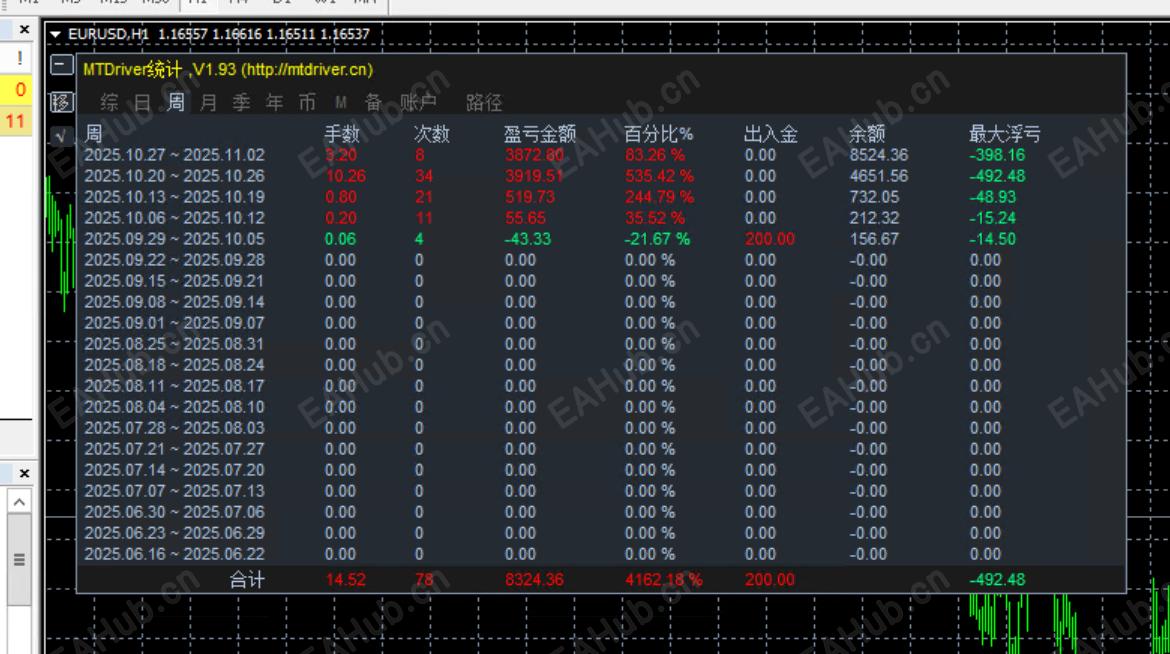Click the 盈亏金额 column header

point(539,134)
